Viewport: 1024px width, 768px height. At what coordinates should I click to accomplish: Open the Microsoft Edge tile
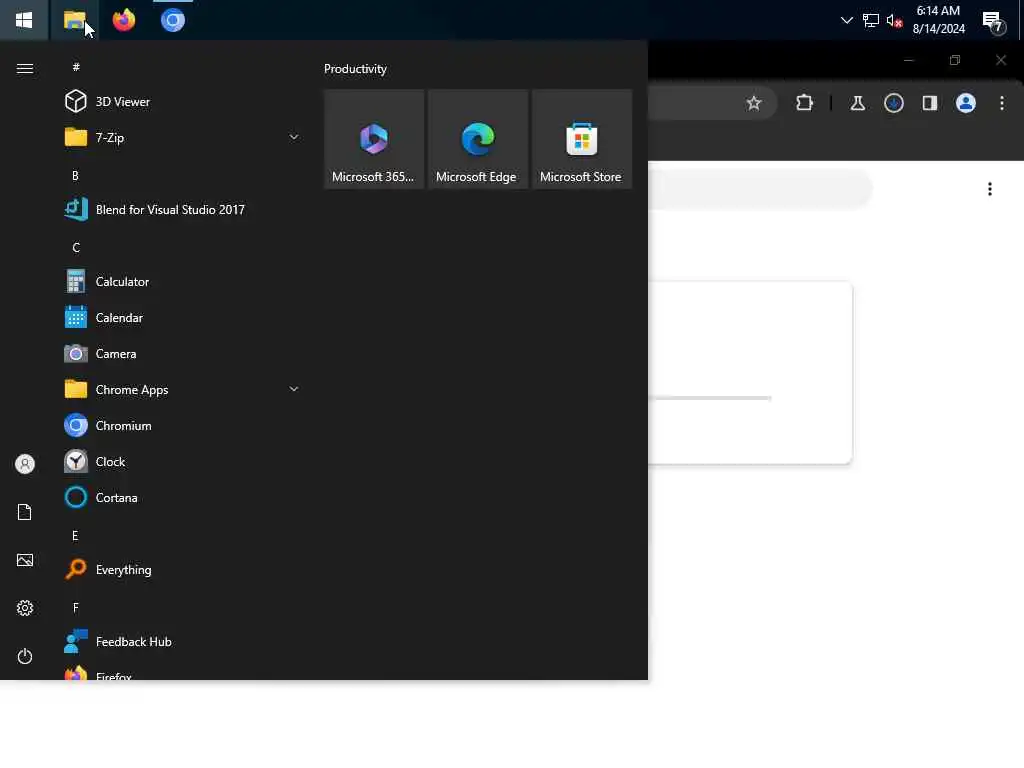click(477, 139)
